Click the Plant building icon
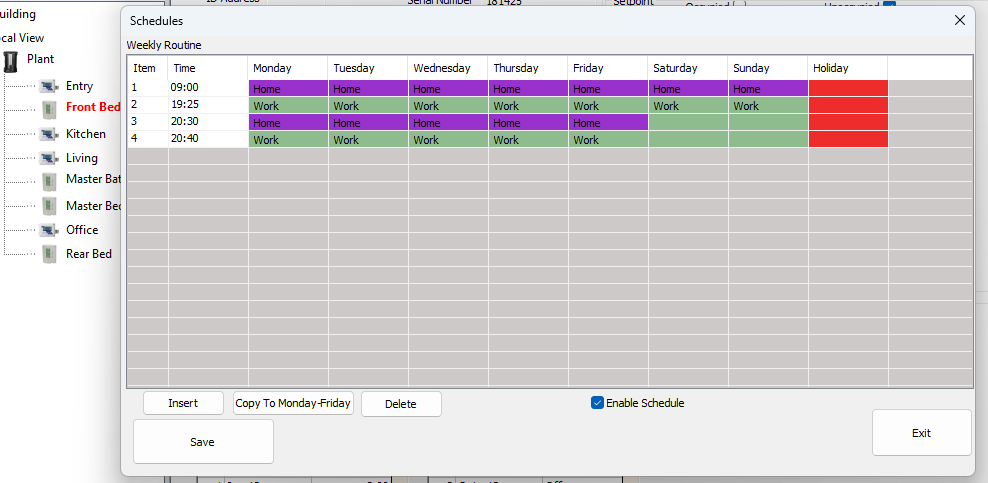 tap(11, 60)
